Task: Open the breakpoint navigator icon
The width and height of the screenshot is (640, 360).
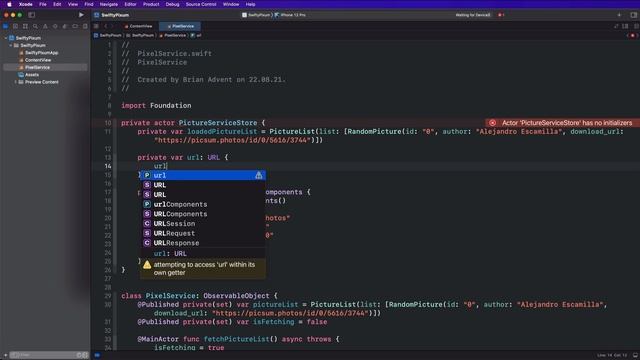Action: (x=75, y=26)
